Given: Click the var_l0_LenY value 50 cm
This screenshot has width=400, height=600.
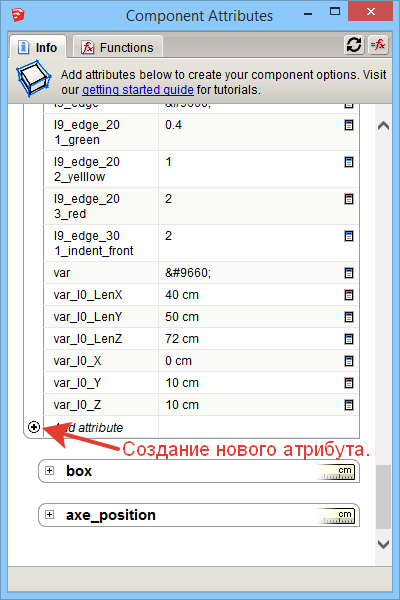Looking at the screenshot, I should click(182, 317).
